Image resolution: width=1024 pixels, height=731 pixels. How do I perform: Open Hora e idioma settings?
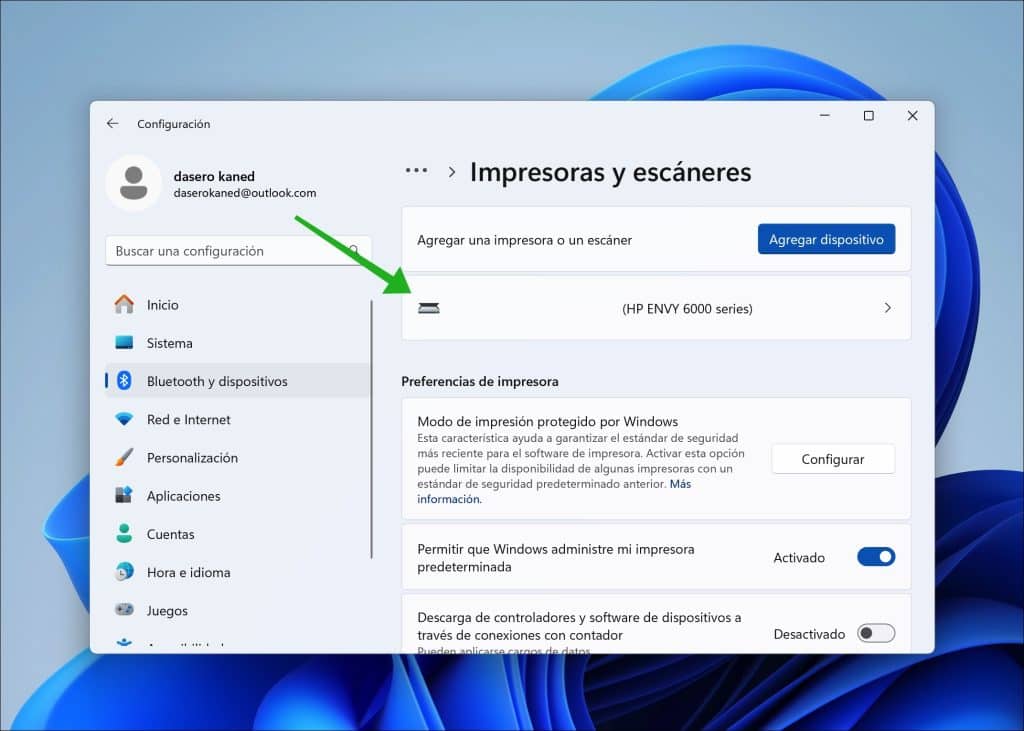(x=238, y=572)
